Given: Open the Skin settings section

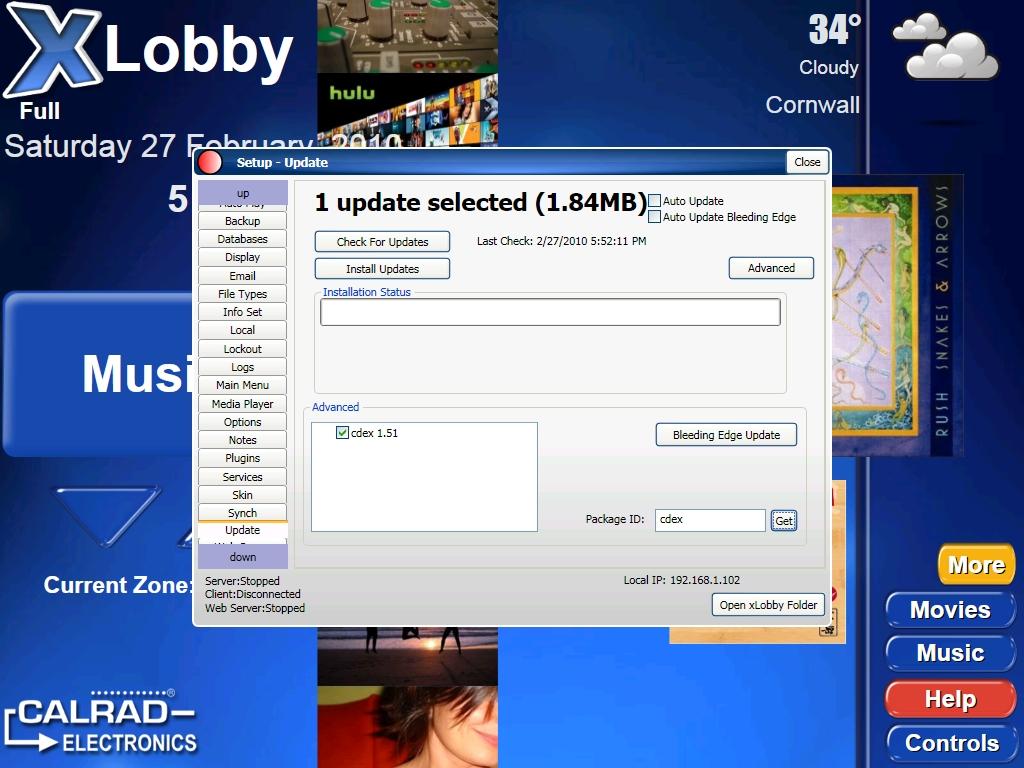Looking at the screenshot, I should tap(242, 495).
